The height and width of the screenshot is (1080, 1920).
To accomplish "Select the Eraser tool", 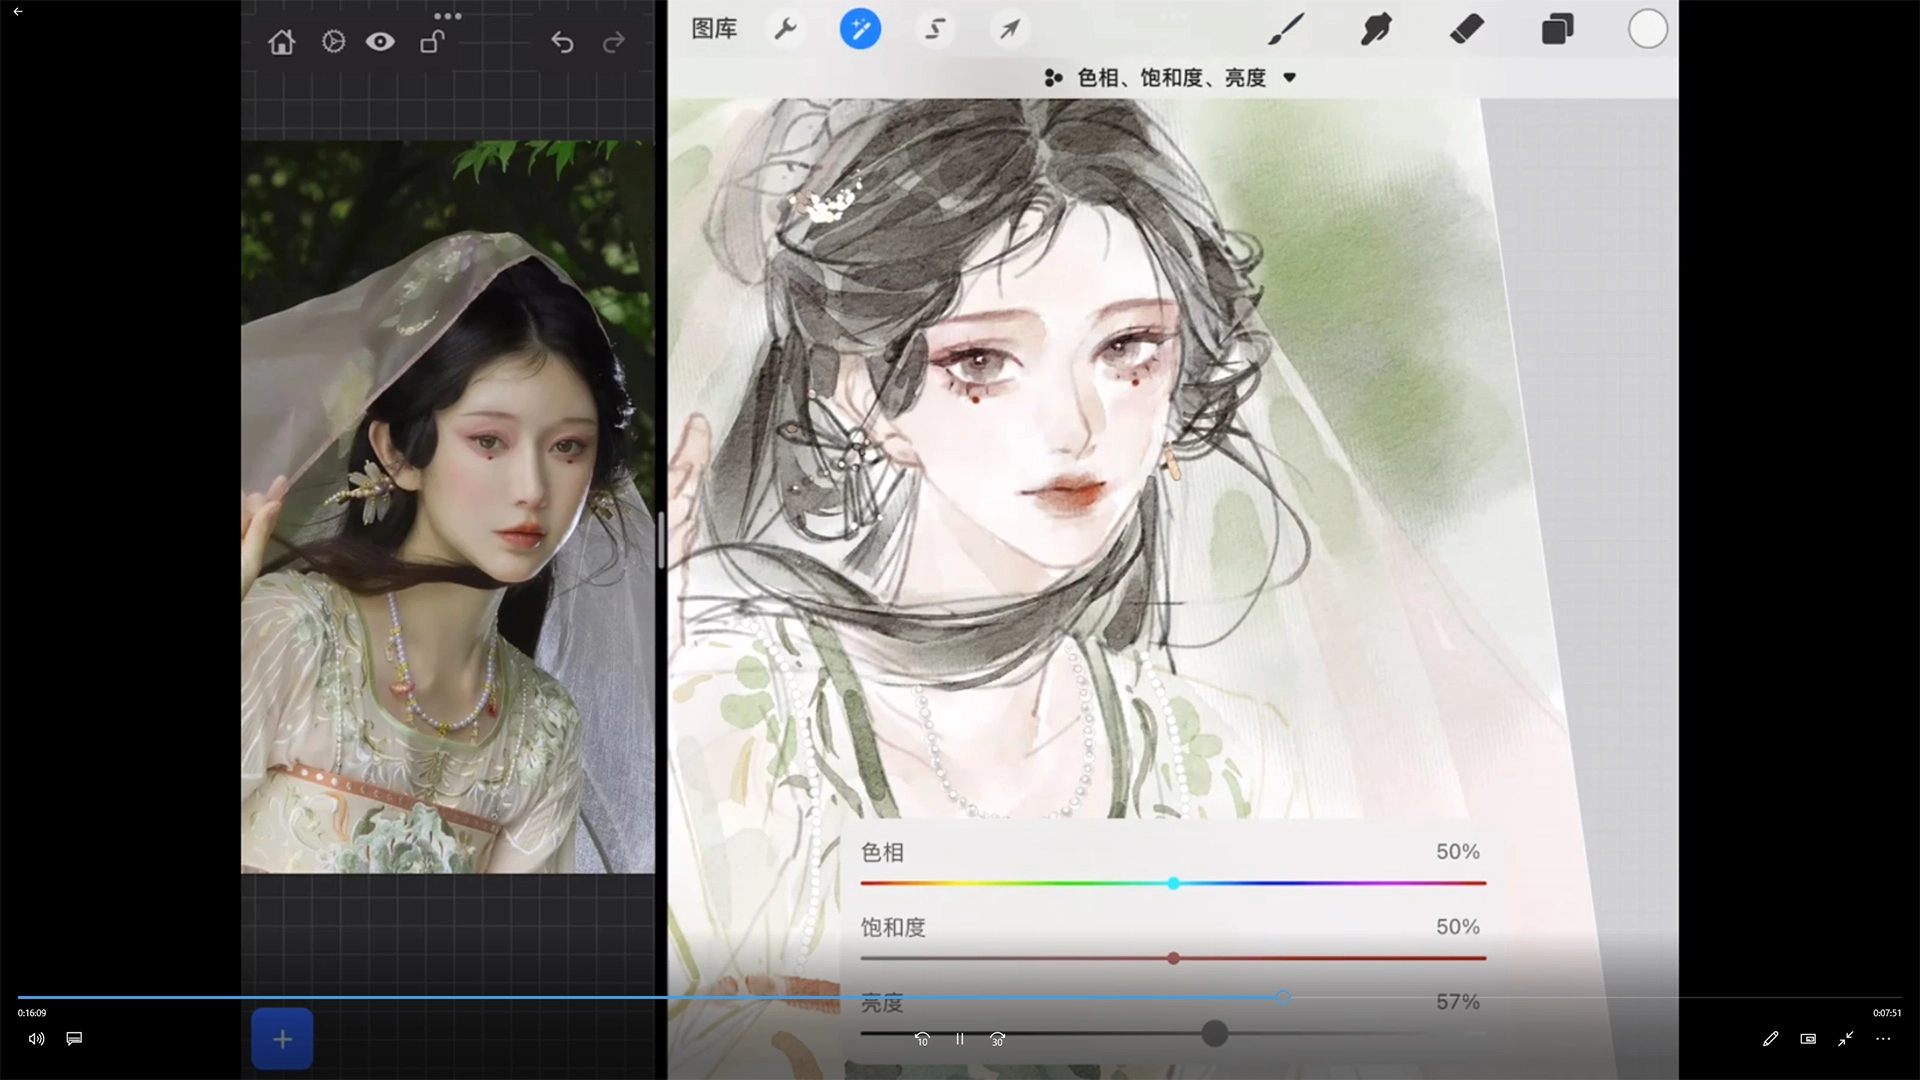I will click(1466, 29).
